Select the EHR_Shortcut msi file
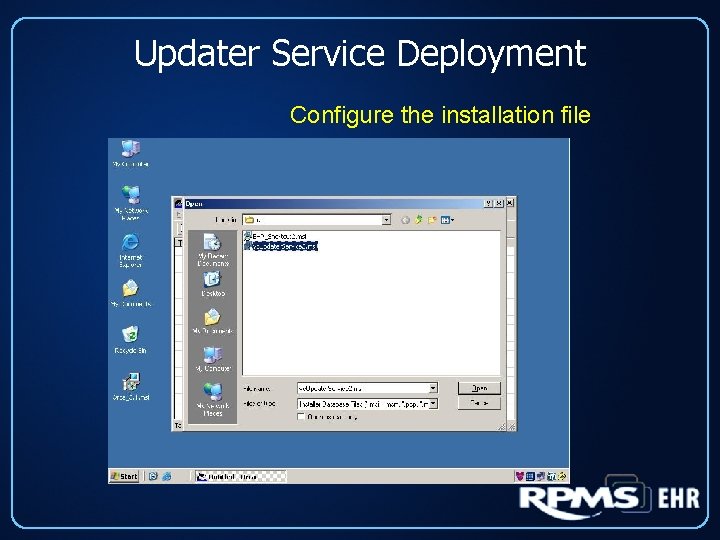Image resolution: width=720 pixels, height=540 pixels. click(x=276, y=236)
